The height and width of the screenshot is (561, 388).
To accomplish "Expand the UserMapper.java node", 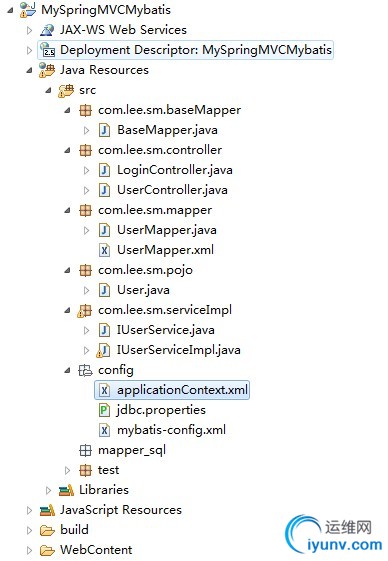I will 86,230.
